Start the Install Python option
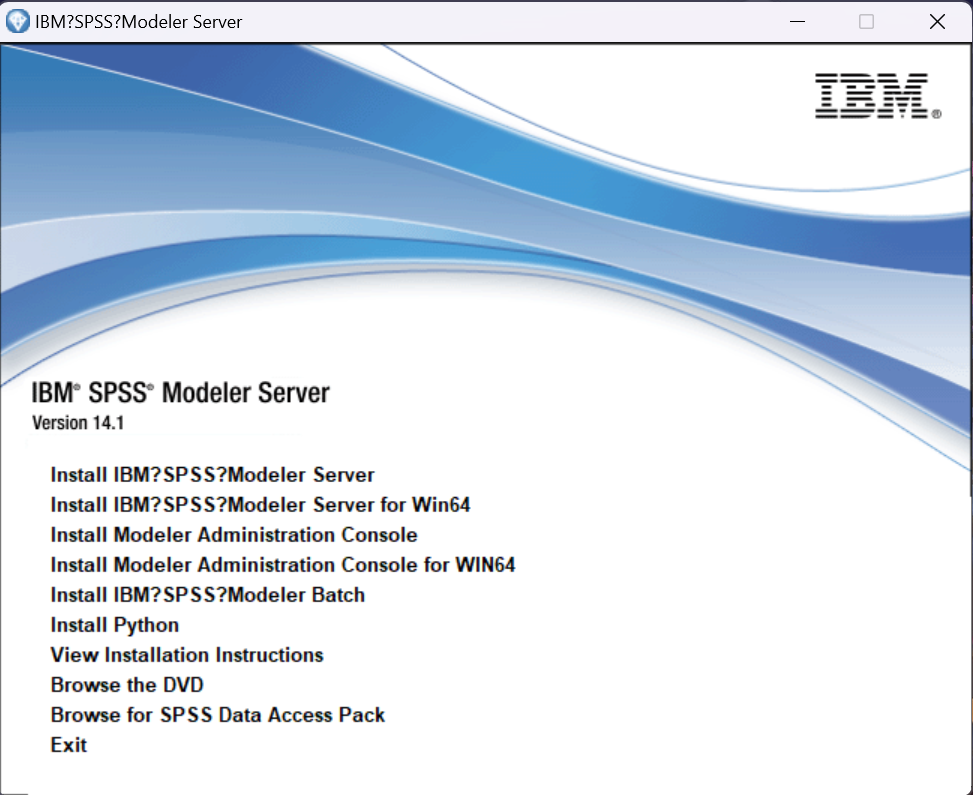Viewport: 973px width, 795px height. [115, 625]
